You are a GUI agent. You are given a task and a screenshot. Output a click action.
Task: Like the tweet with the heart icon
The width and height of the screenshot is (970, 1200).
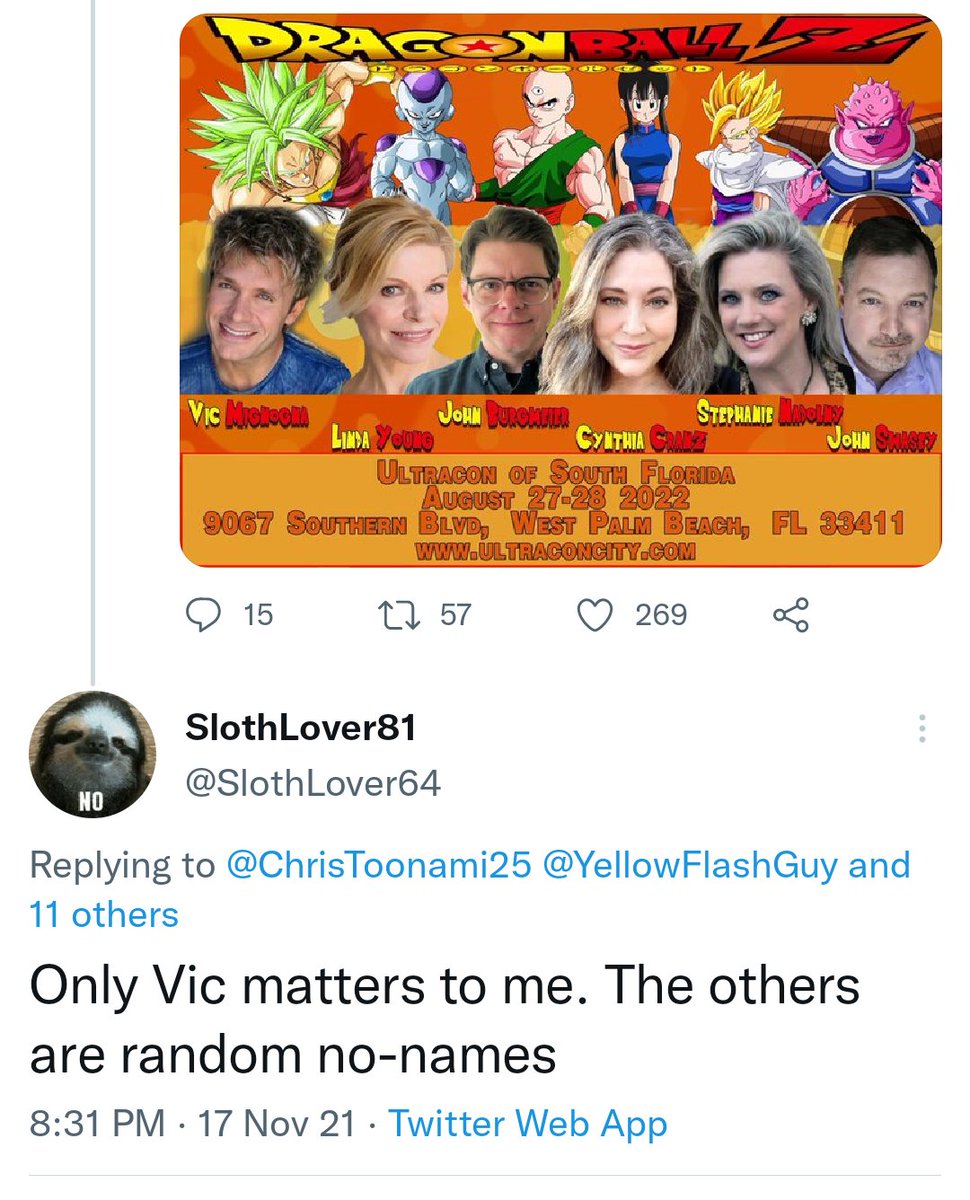point(596,614)
